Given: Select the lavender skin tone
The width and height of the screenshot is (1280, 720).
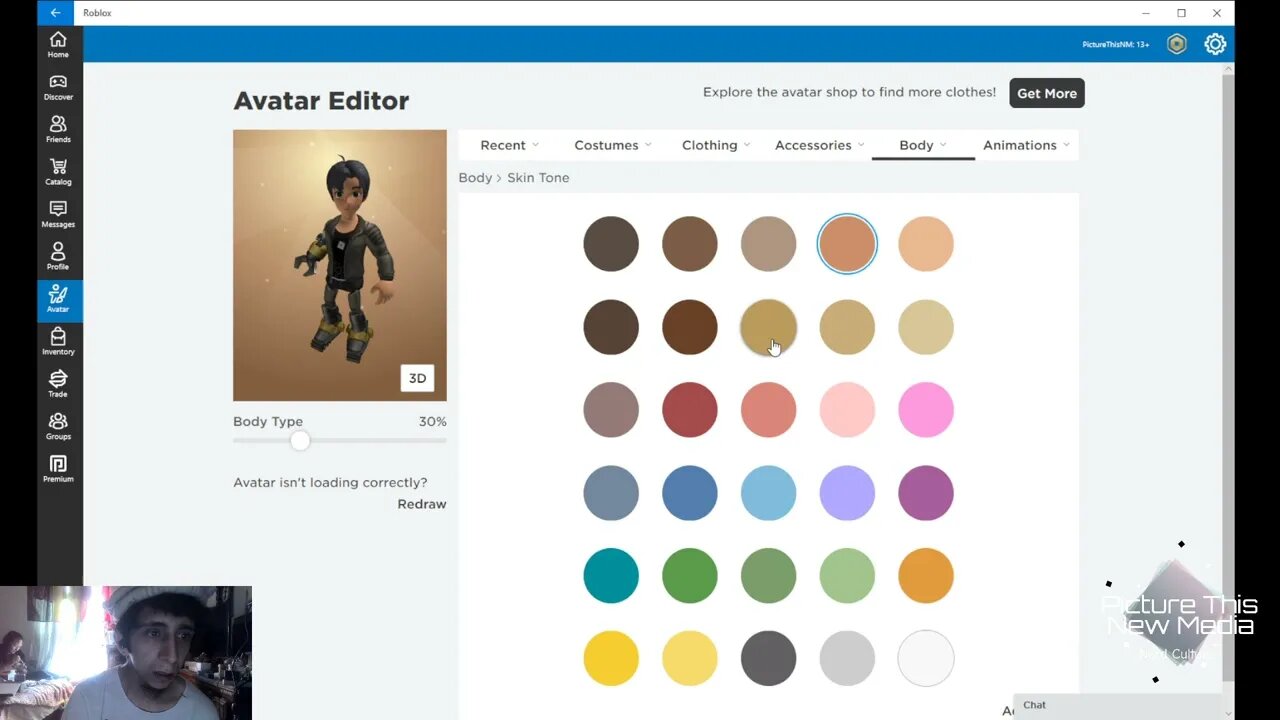Looking at the screenshot, I should coord(847,493).
